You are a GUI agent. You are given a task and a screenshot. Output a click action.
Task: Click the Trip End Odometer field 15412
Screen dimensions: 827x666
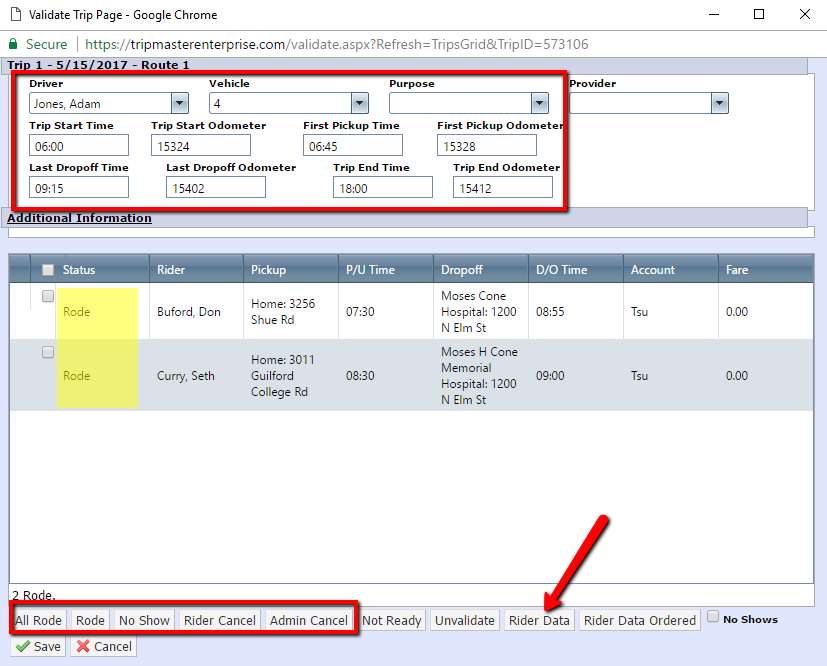point(503,188)
